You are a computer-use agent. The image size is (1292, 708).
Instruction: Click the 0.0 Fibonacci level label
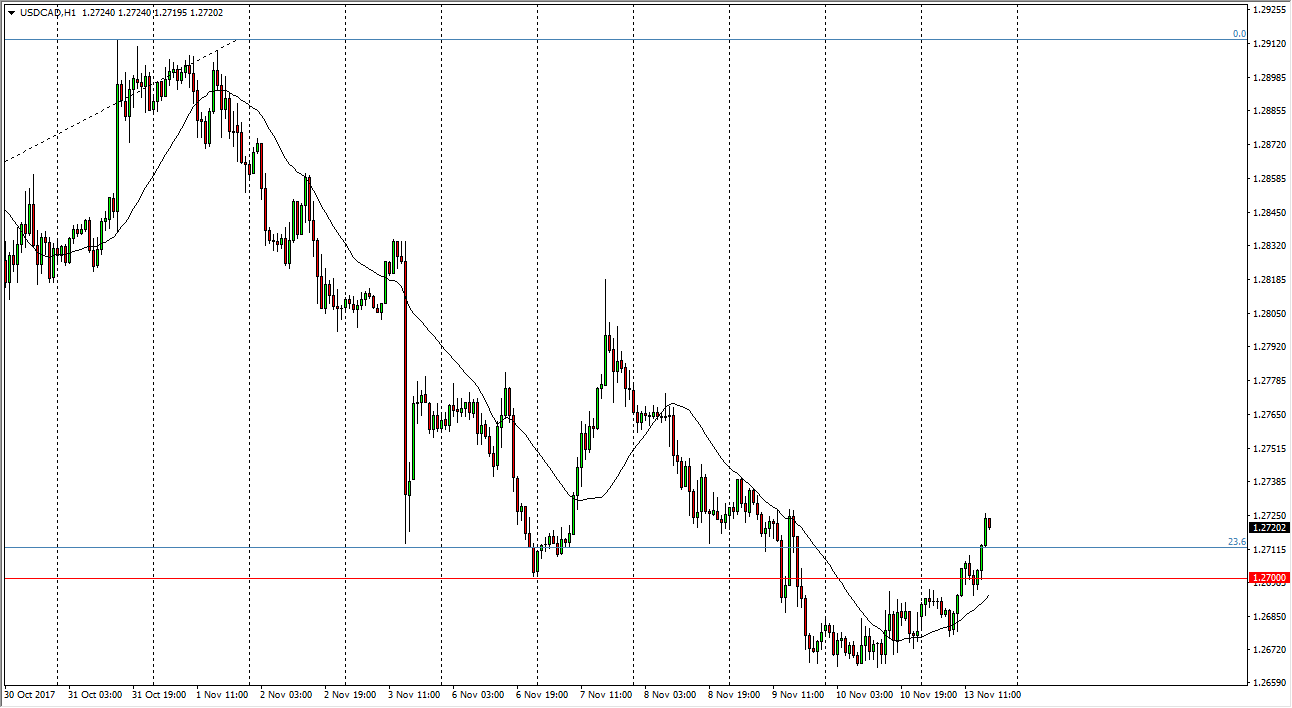tap(1239, 34)
